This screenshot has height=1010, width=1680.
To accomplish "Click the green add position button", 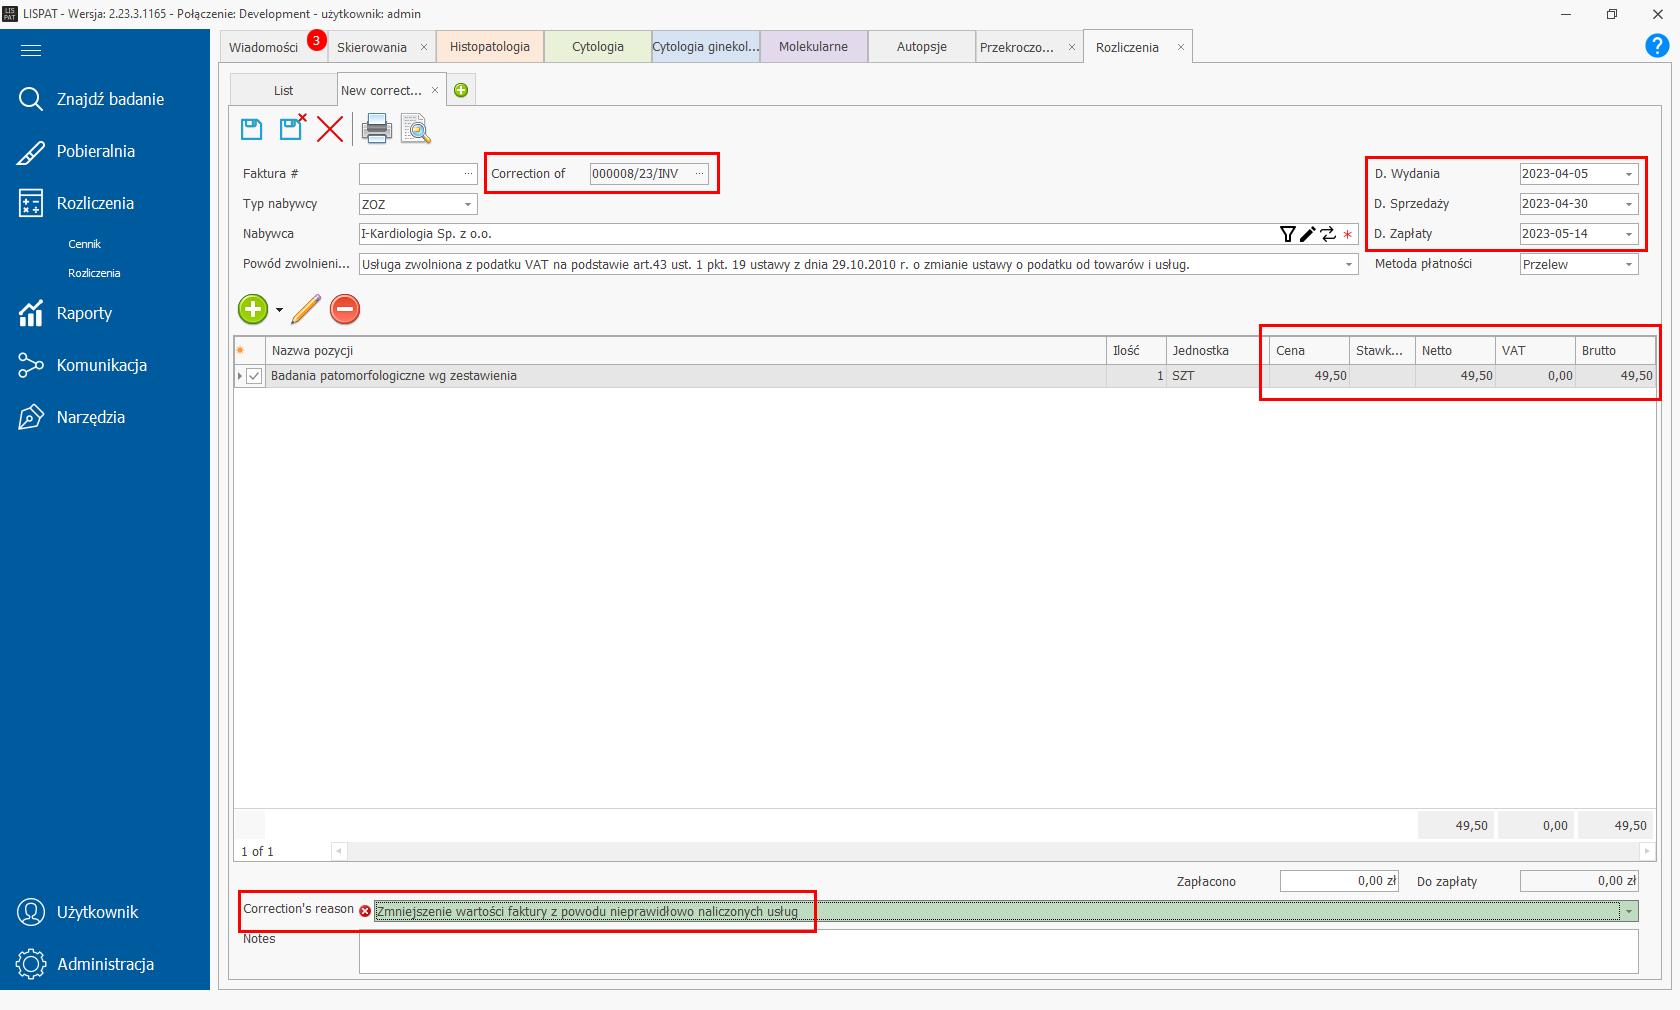I will [x=253, y=309].
